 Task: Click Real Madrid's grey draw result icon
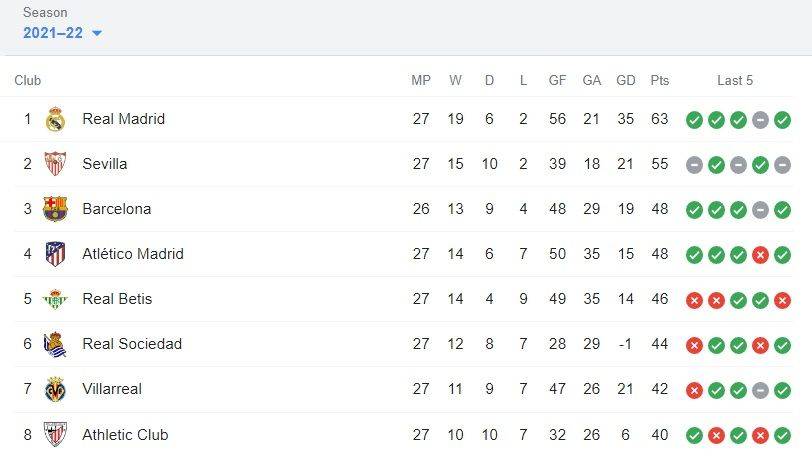coord(760,120)
